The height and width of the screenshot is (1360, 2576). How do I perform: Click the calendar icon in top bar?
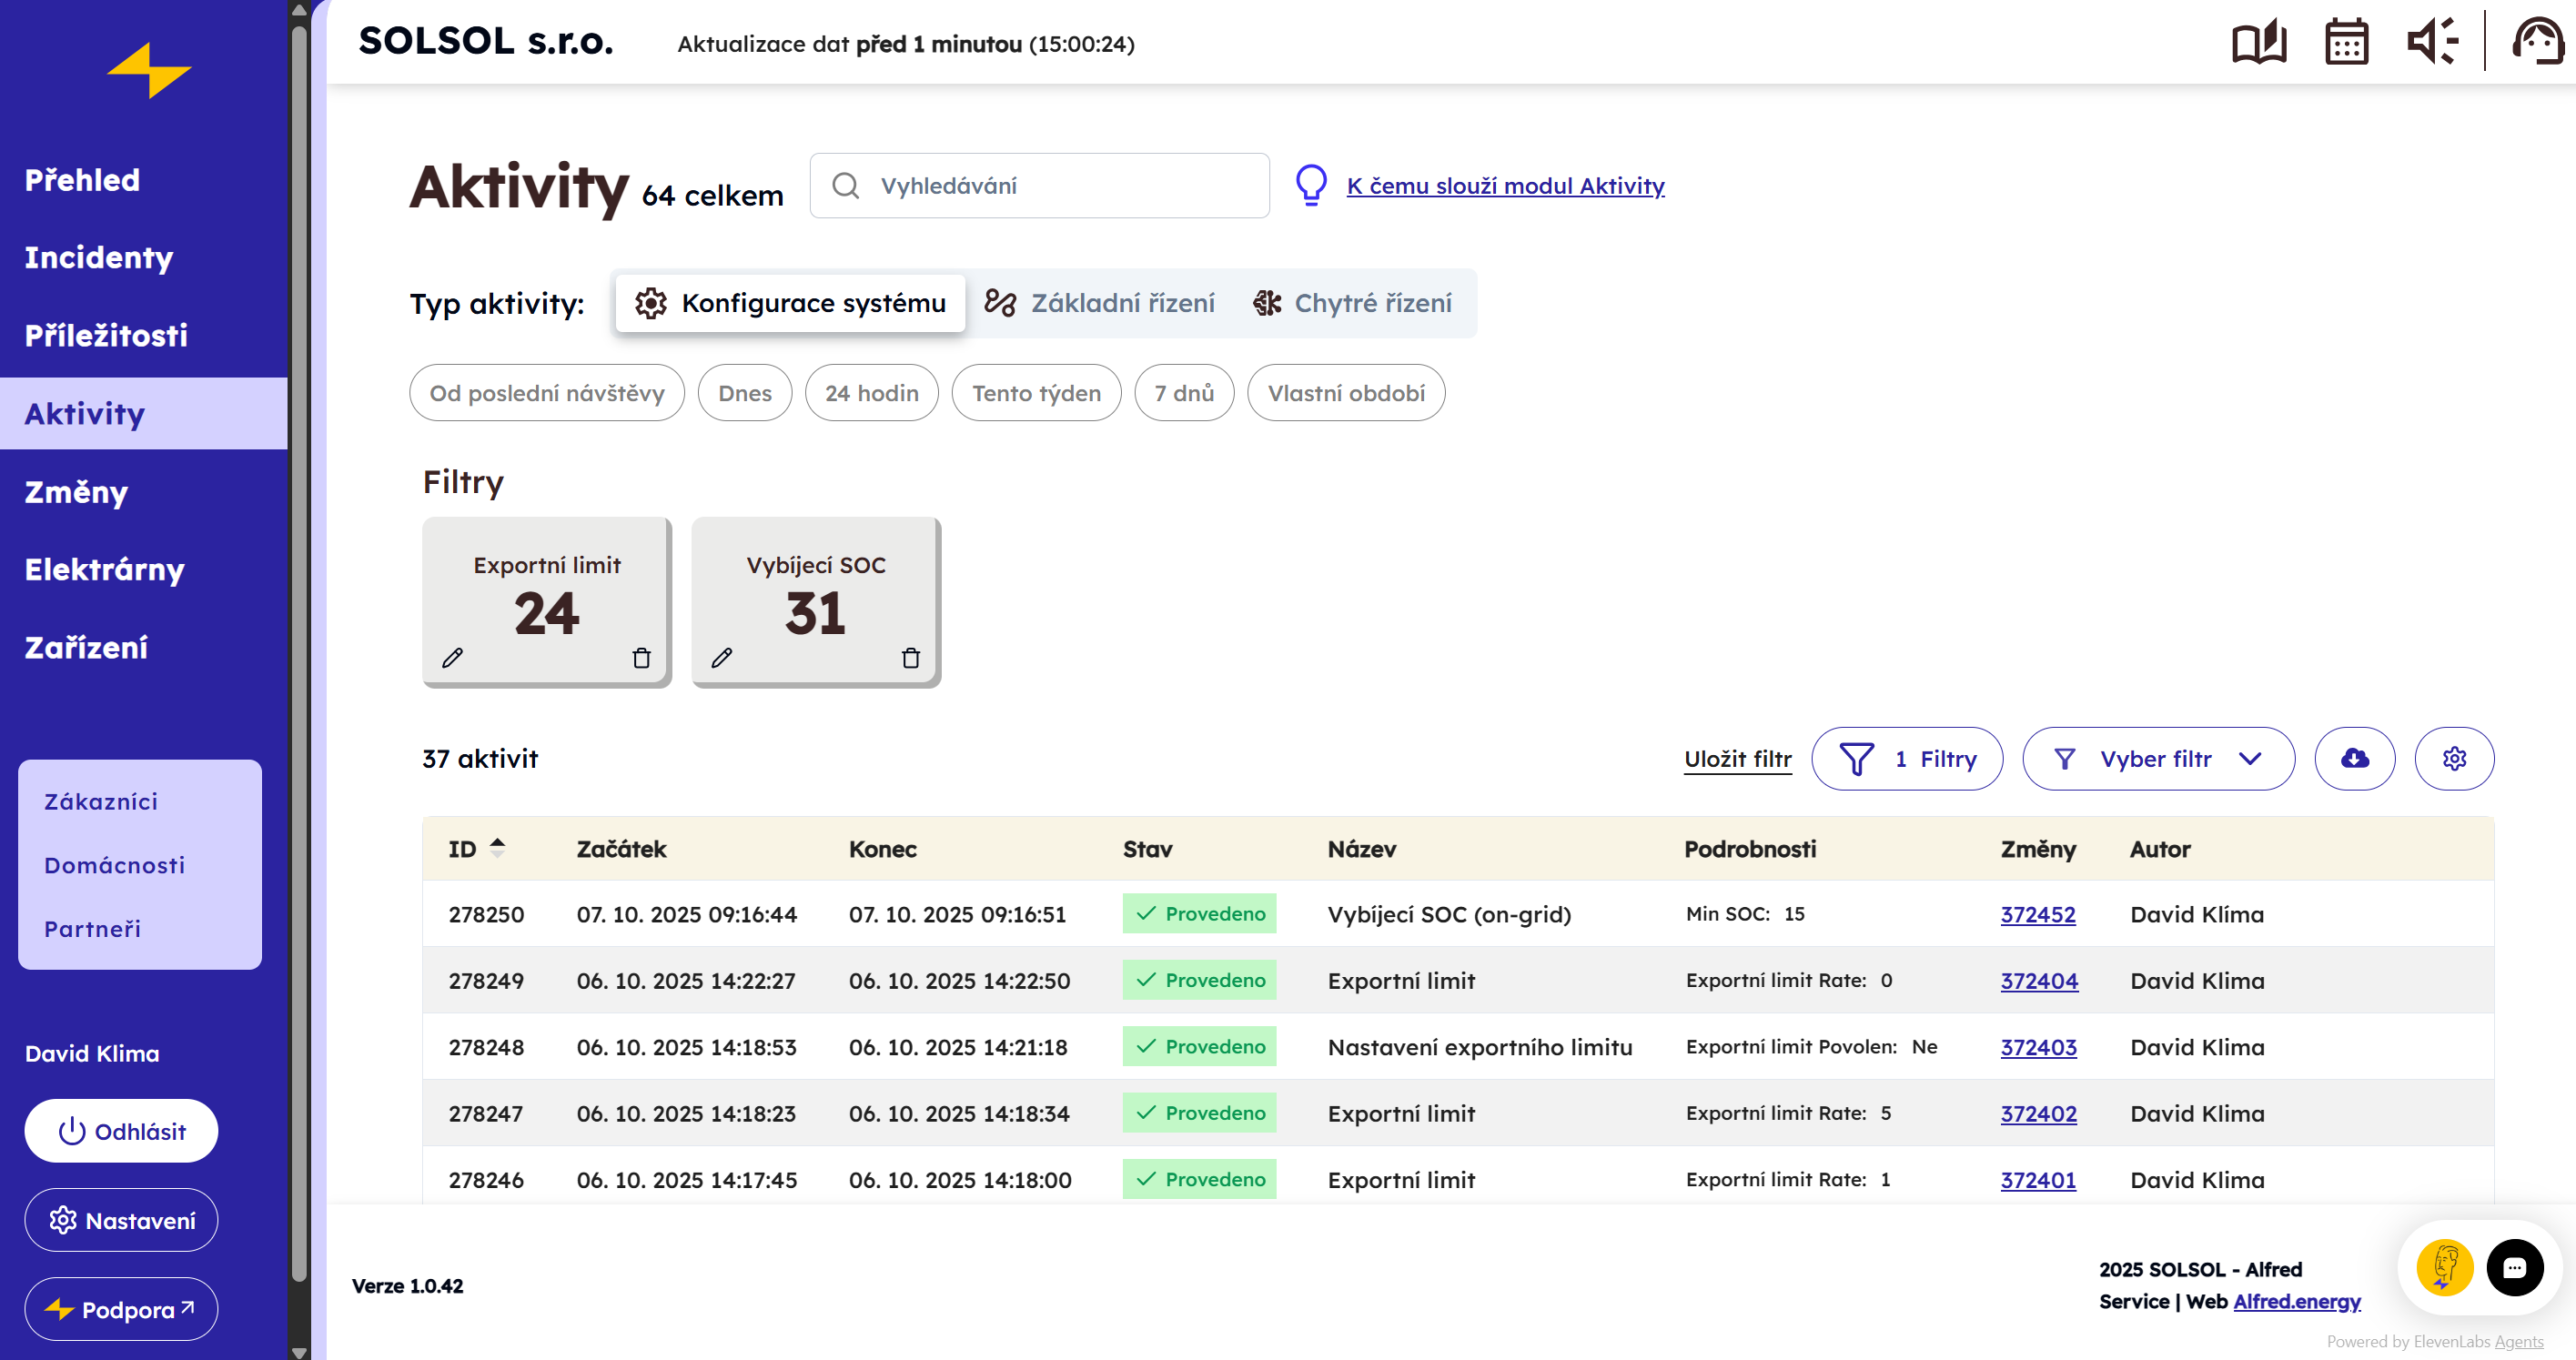(2346, 43)
